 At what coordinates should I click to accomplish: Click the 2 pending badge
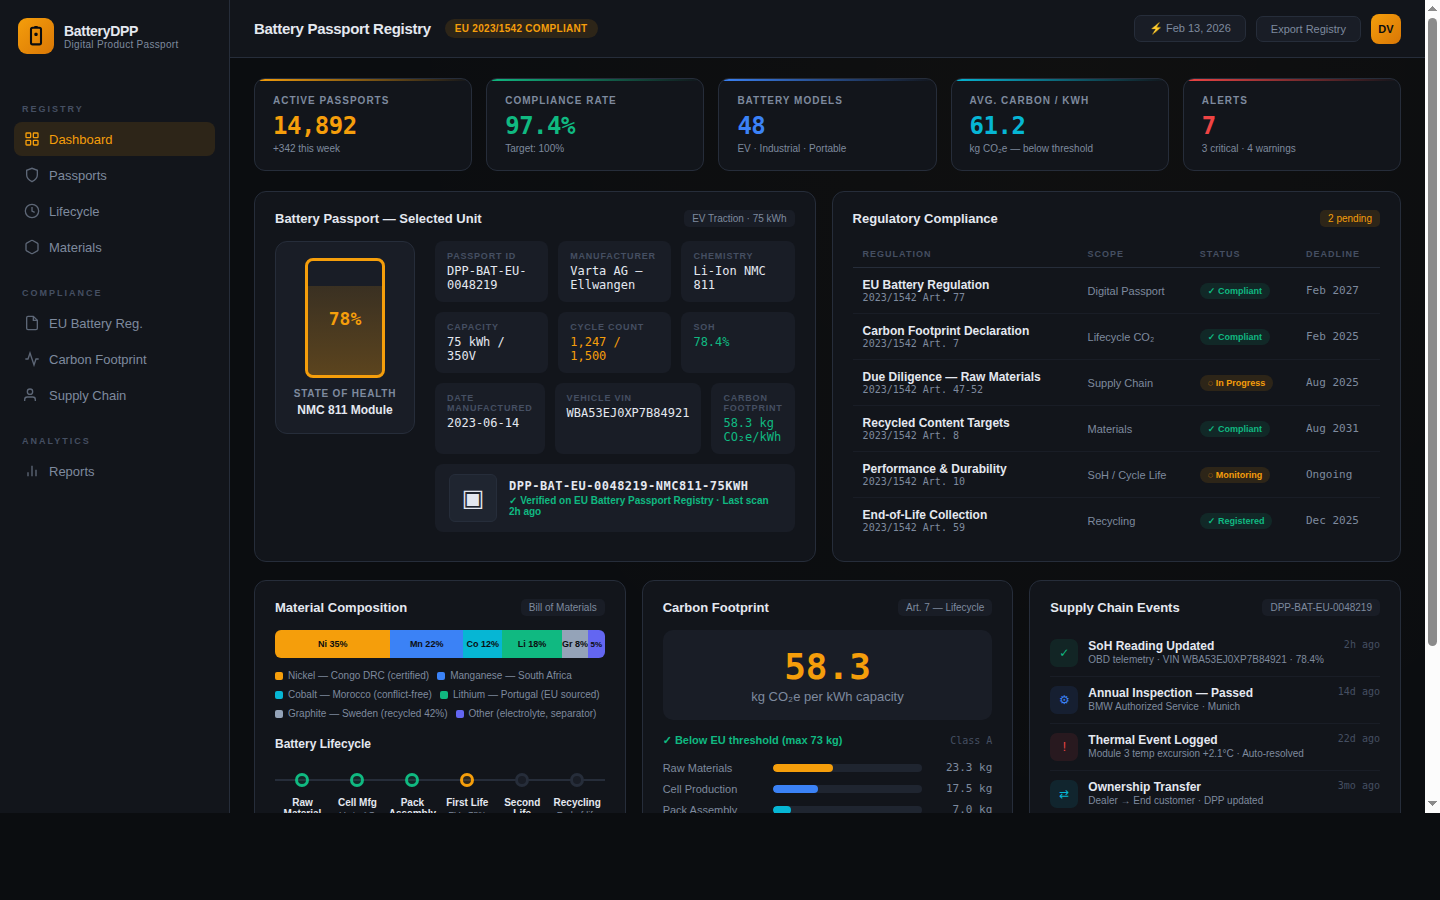pyautogui.click(x=1350, y=218)
